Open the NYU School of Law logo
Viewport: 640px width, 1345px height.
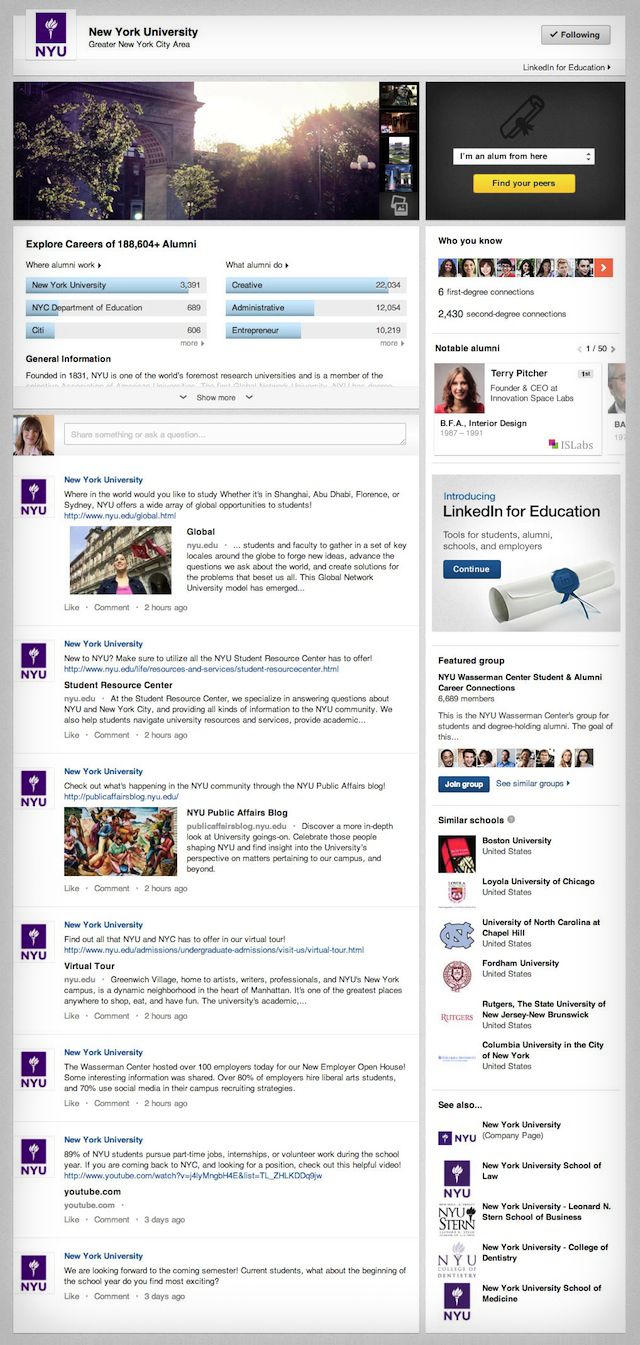[x=457, y=1179]
